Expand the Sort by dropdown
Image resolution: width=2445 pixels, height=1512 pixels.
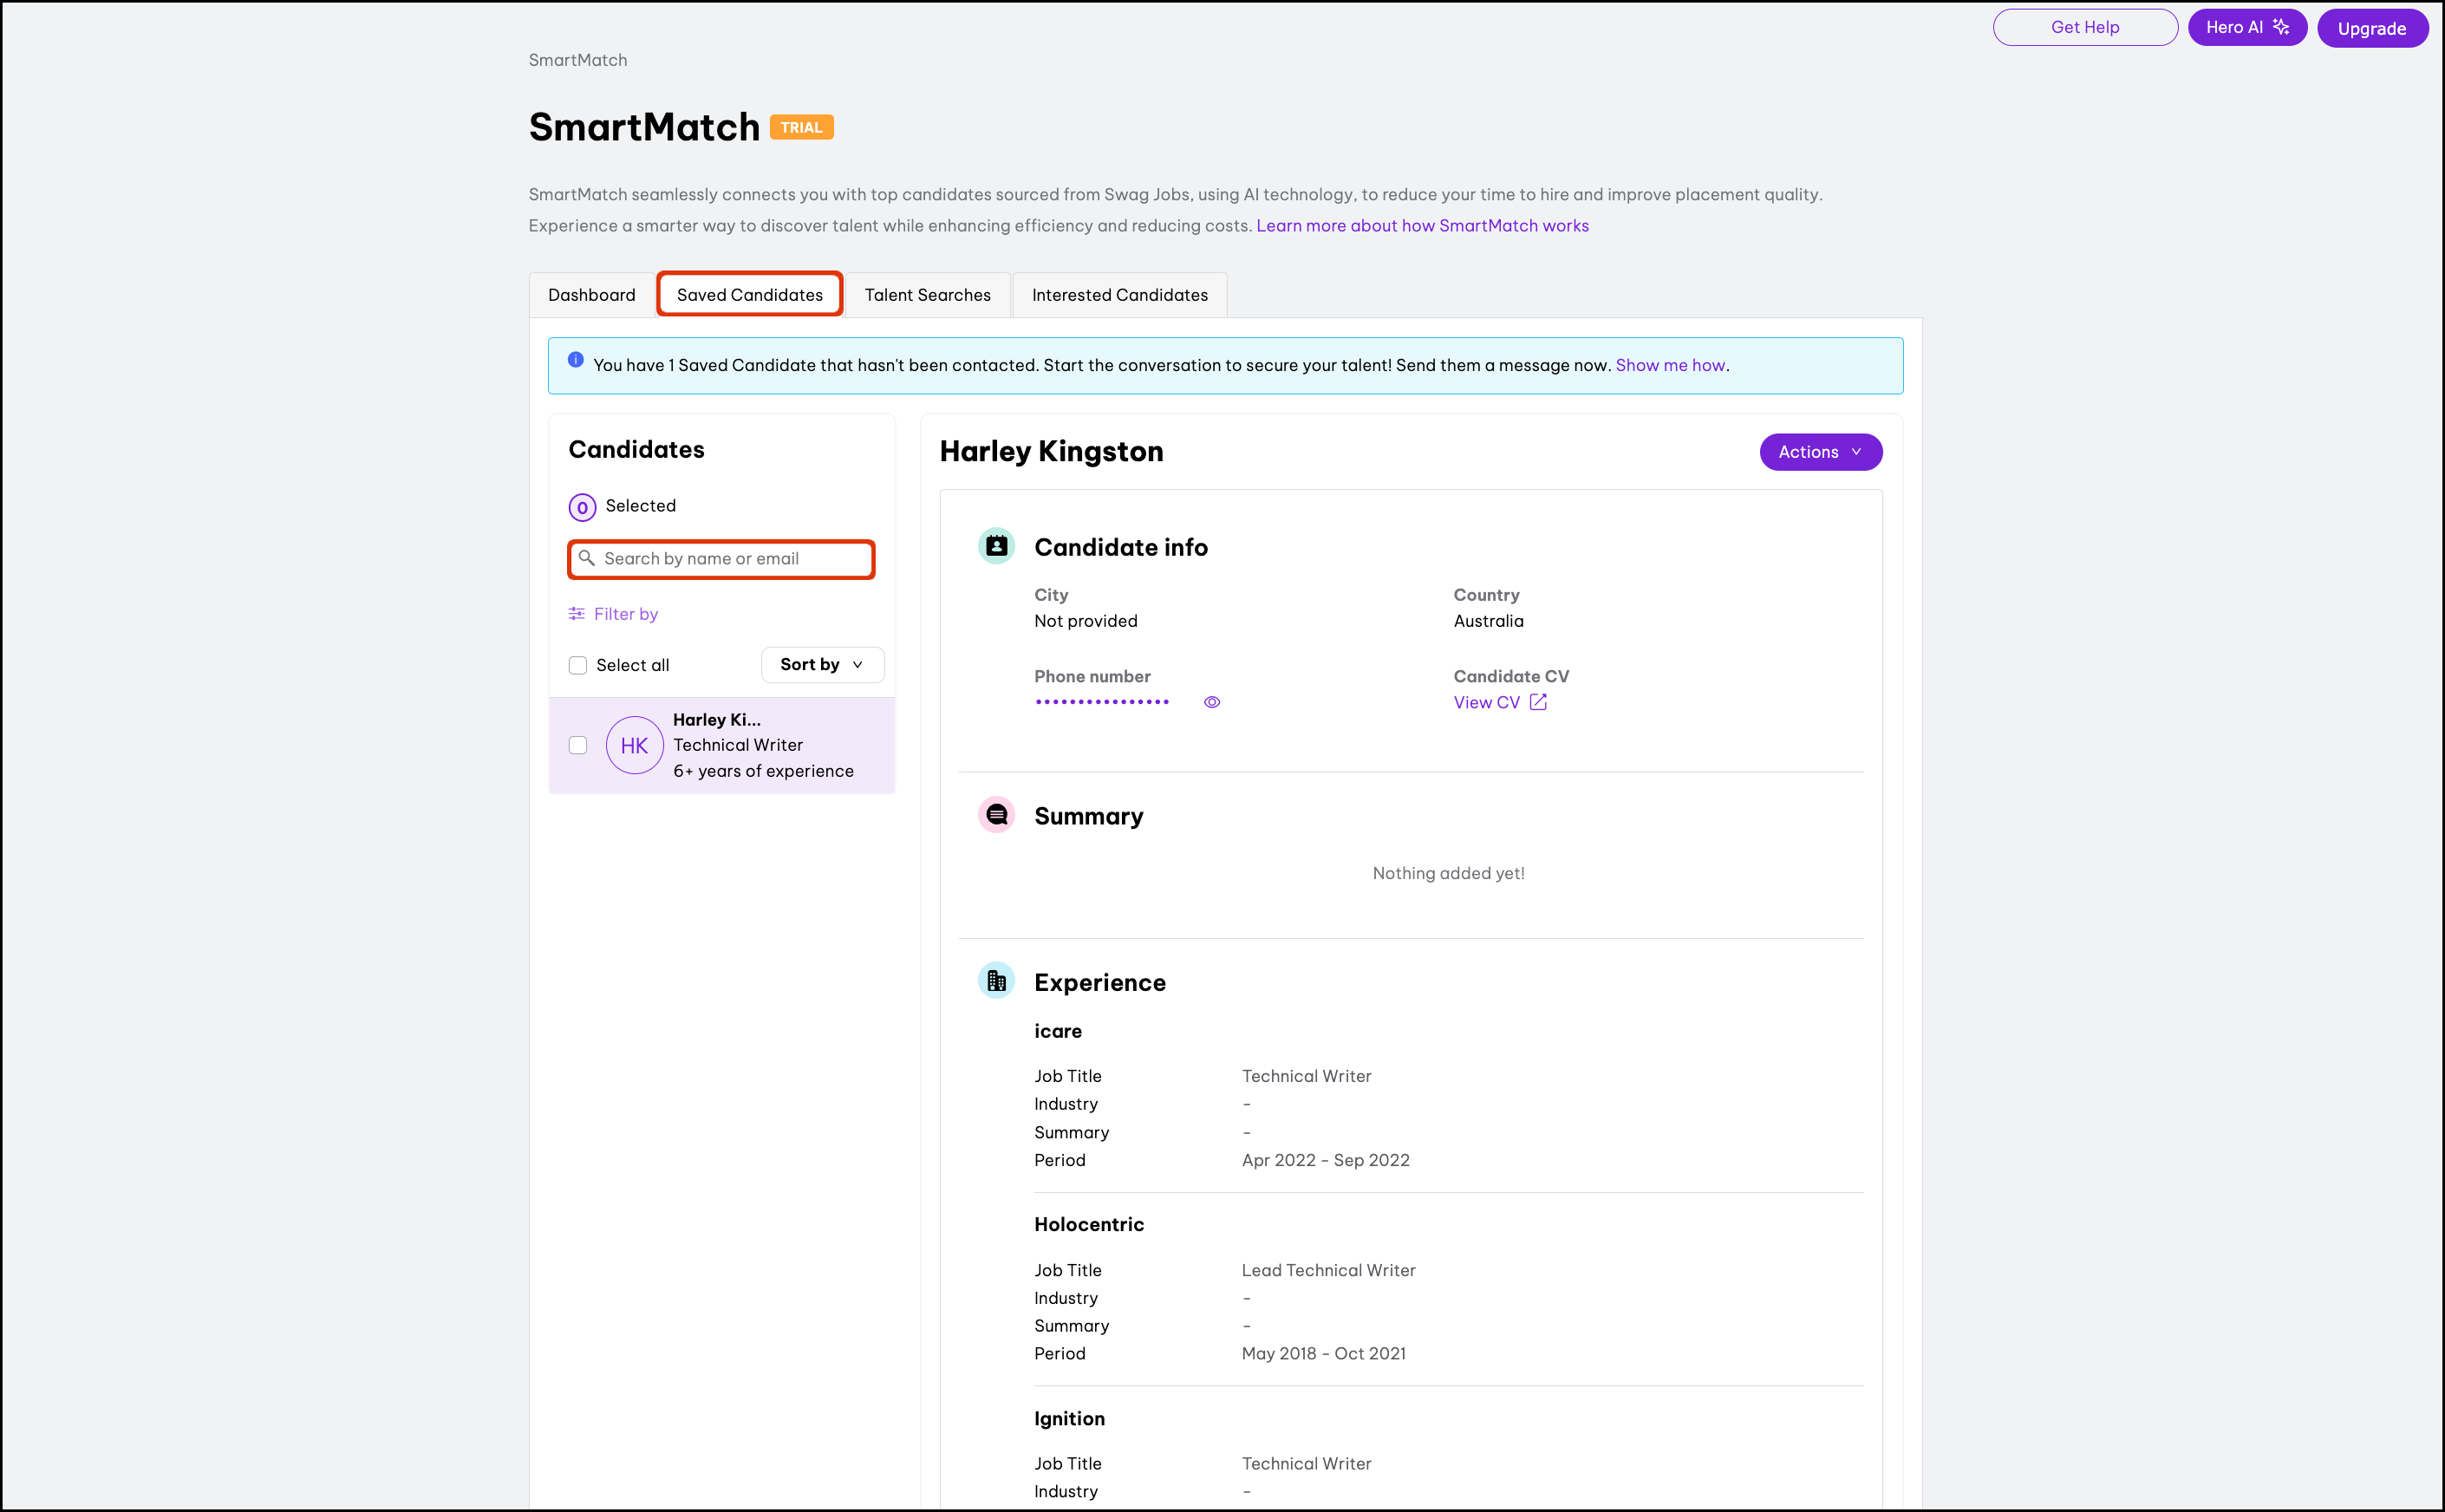[822, 665]
